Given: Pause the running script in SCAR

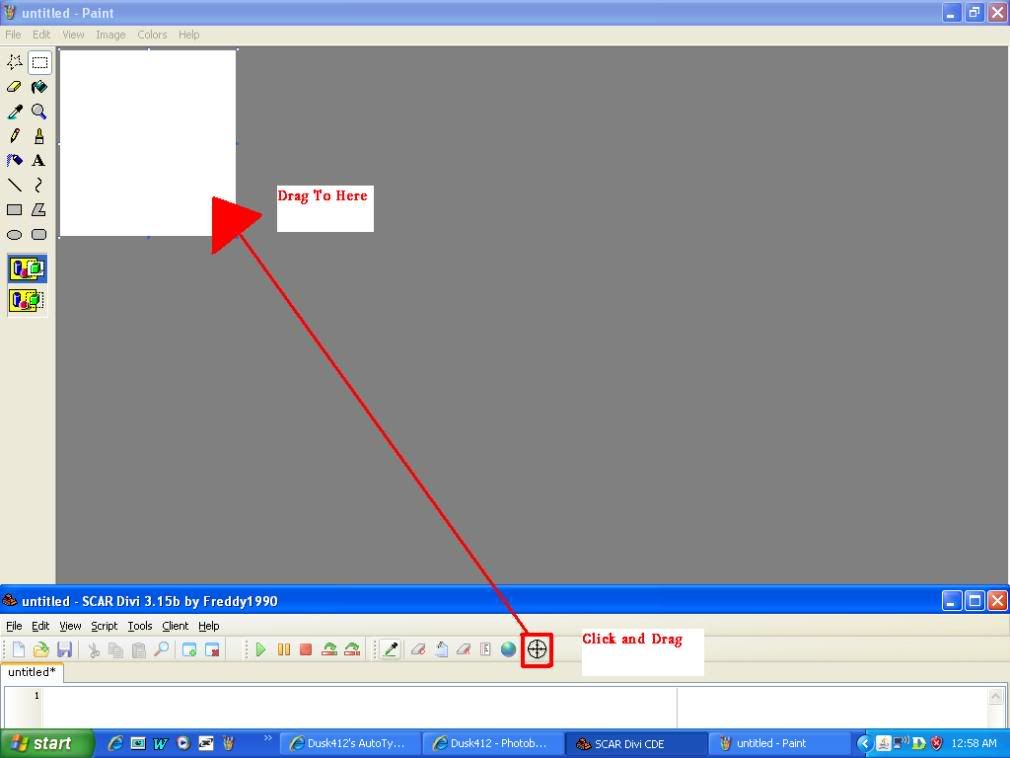Looking at the screenshot, I should tap(284, 650).
